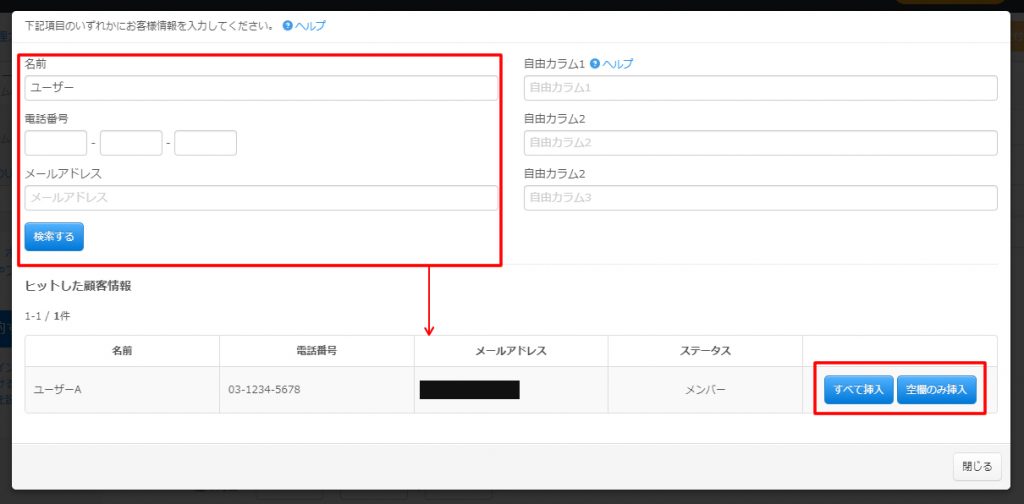Screen dimensions: 1024x504
Task: Close the dialog with 閉じる button
Action: [x=977, y=466]
